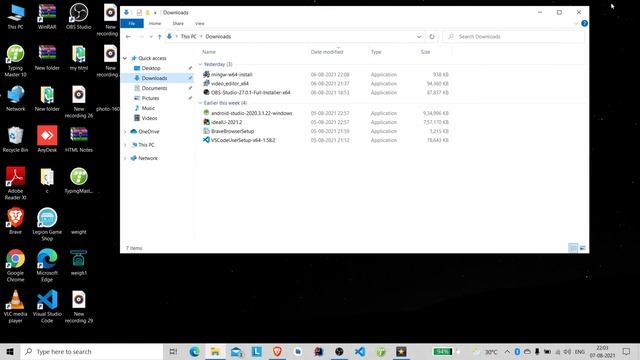Open Adobe Reader XI desktop shortcut
This screenshot has width=640, height=360.
click(x=16, y=183)
